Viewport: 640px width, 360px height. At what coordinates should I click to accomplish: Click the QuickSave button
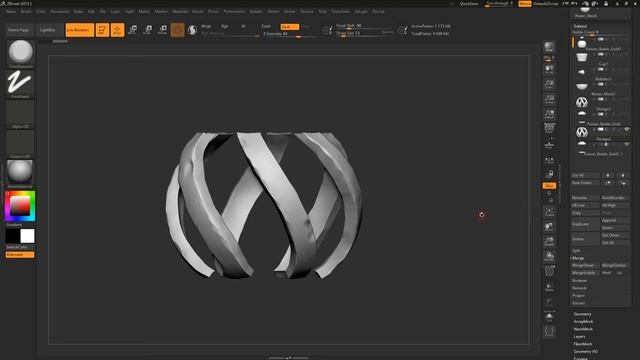pos(469,4)
